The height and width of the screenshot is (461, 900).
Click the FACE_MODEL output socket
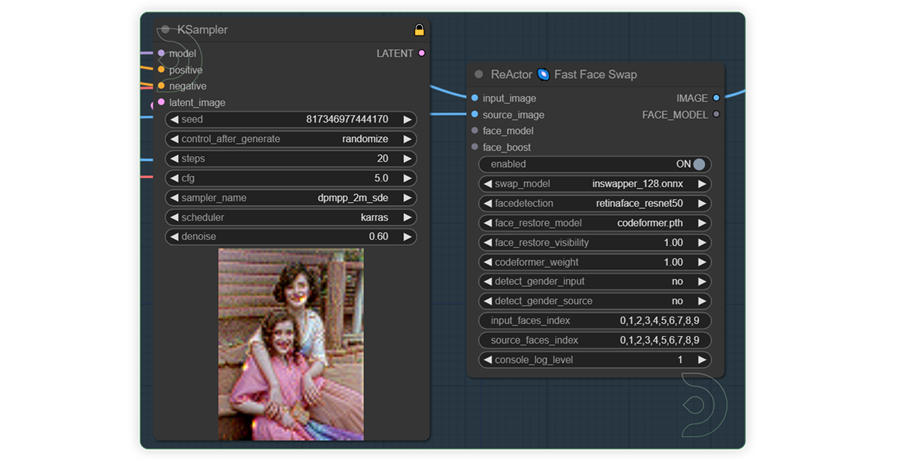coord(716,114)
